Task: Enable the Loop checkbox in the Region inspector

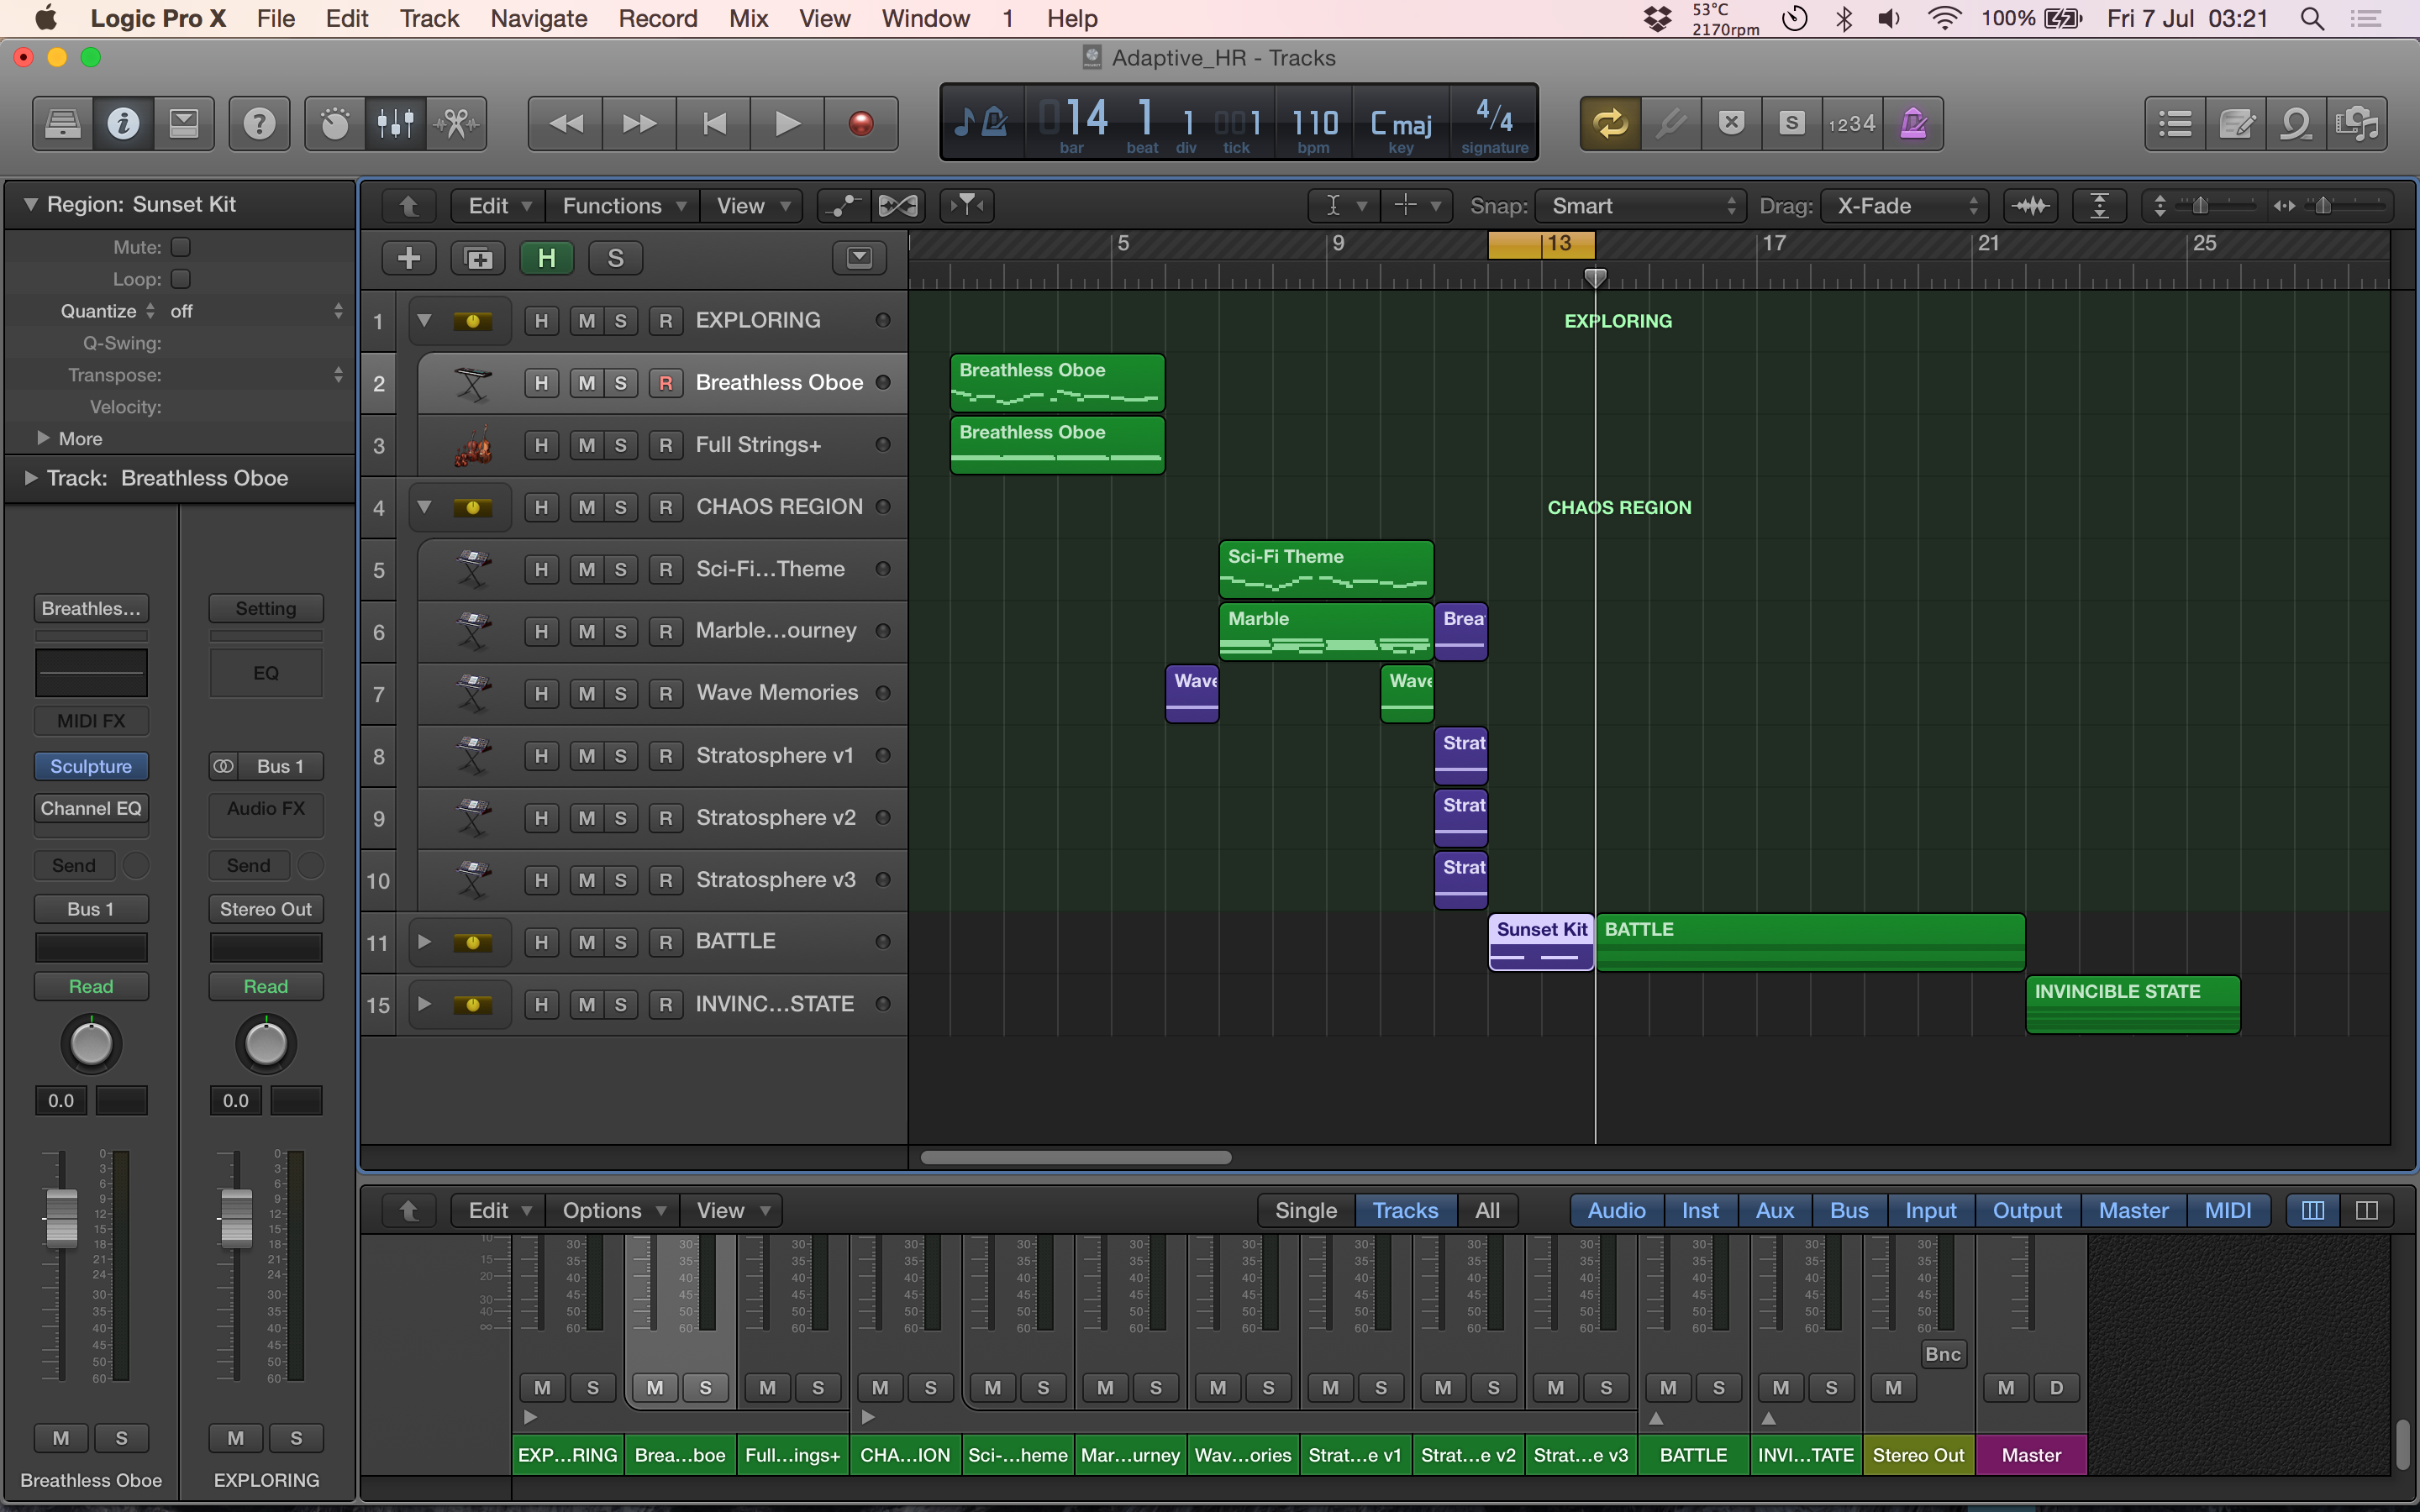Action: [181, 279]
